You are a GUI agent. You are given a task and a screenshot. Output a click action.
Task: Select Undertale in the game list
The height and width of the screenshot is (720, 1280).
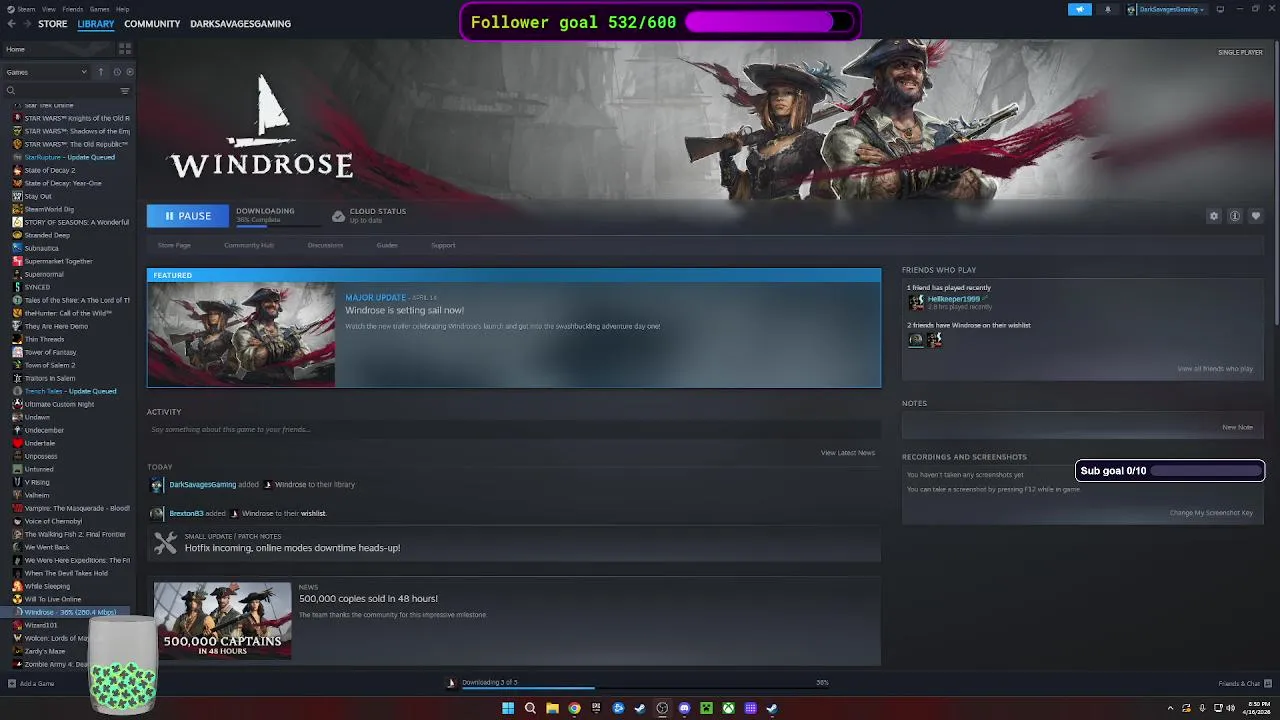tap(40, 443)
